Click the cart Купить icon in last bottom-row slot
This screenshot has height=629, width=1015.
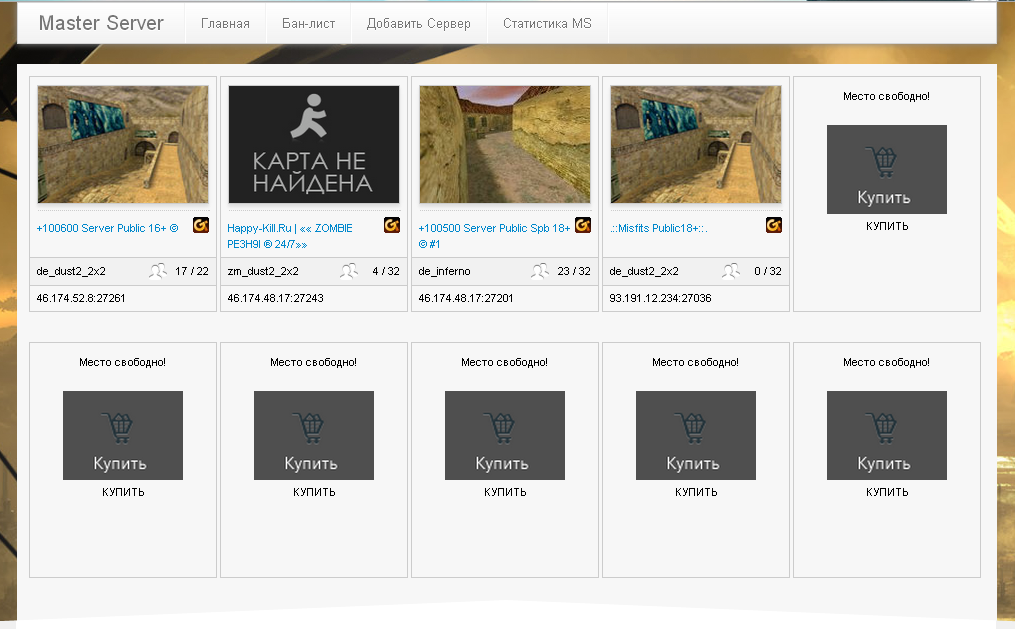tap(886, 435)
